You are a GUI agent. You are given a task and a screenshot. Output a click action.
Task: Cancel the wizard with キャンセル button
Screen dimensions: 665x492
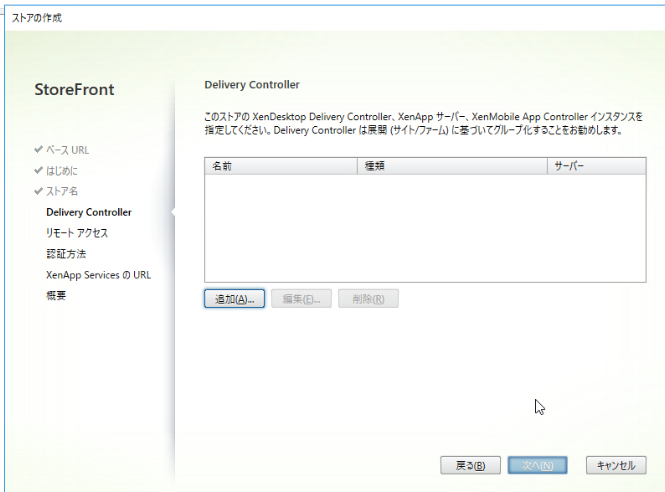point(616,465)
